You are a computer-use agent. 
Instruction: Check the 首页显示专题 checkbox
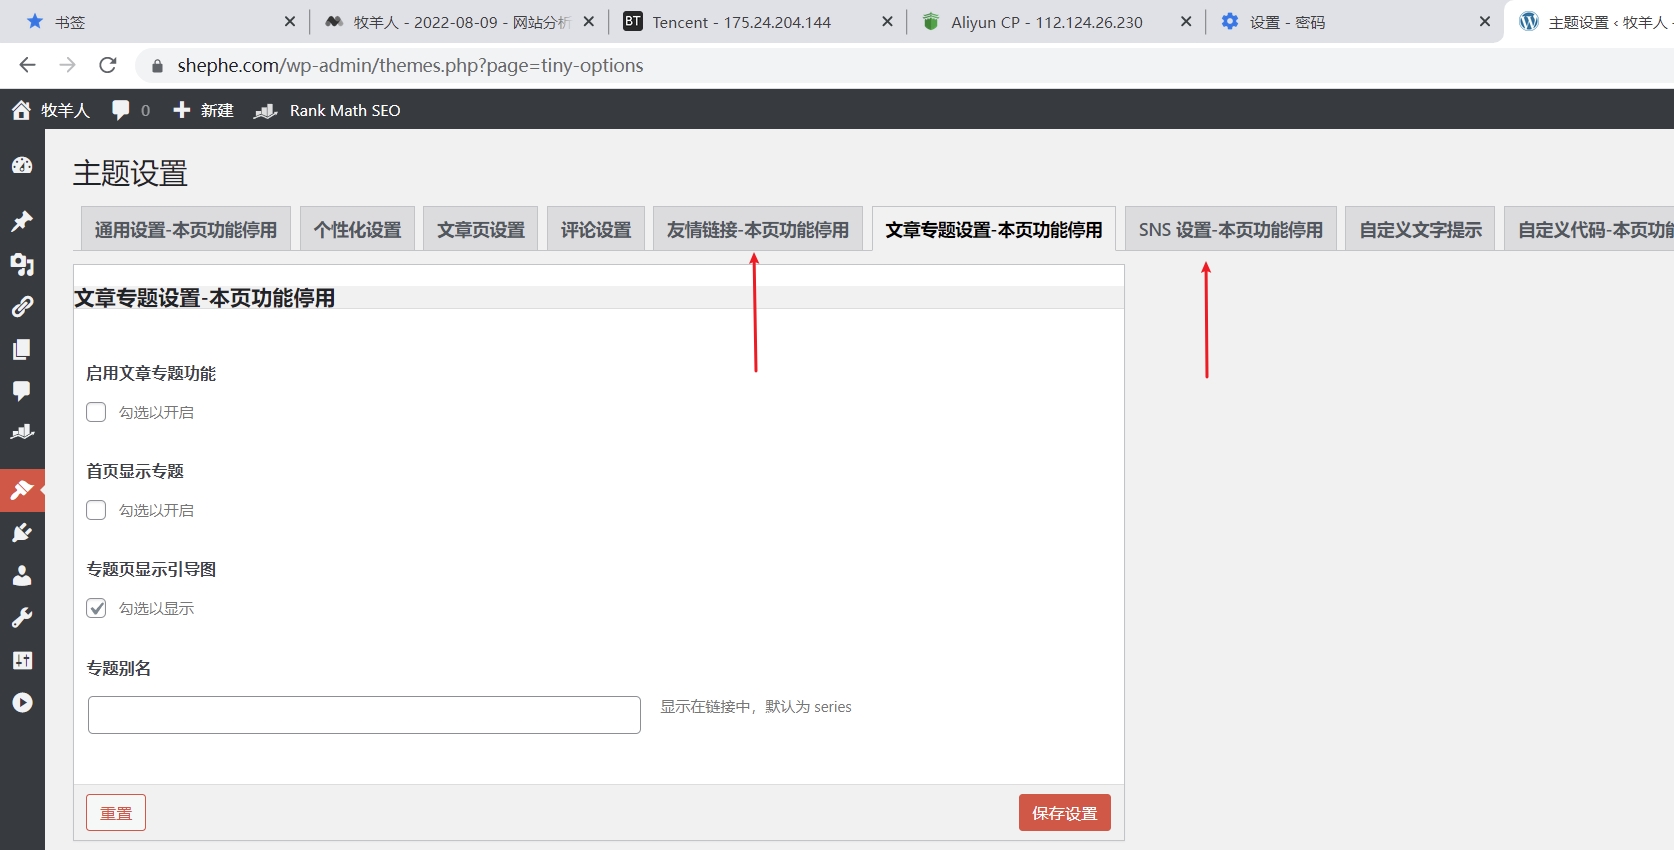click(96, 510)
